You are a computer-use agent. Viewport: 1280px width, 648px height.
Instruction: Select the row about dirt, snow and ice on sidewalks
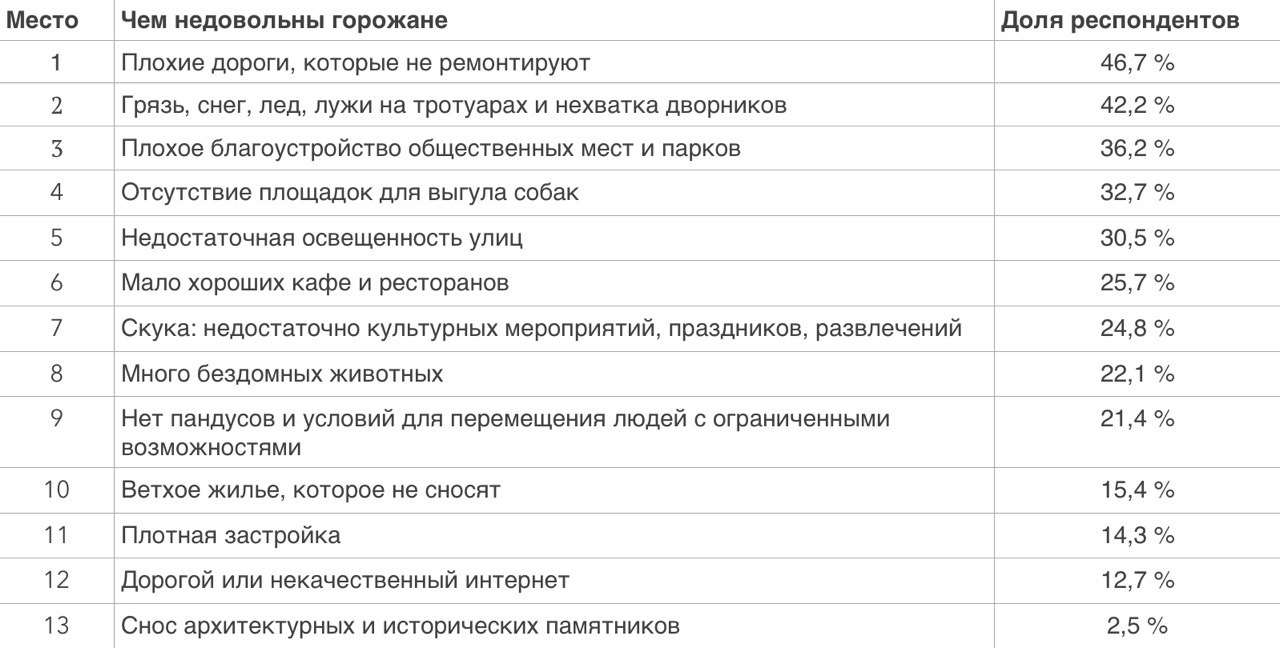pos(453,105)
